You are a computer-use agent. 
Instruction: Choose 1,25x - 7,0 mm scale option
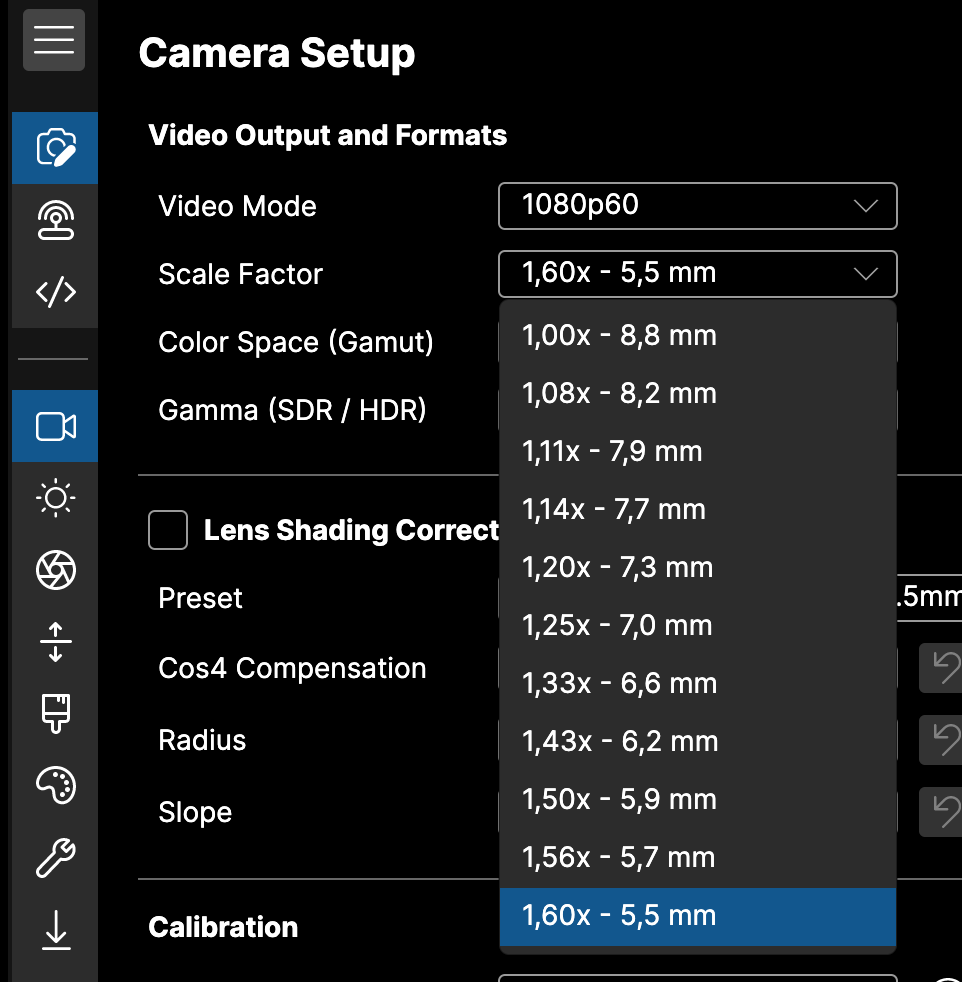(697, 626)
